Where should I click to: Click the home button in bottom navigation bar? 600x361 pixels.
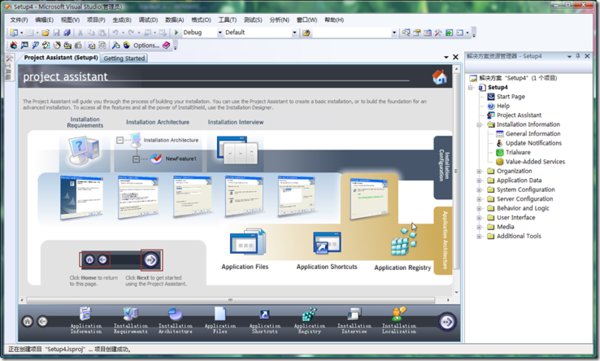(x=28, y=321)
